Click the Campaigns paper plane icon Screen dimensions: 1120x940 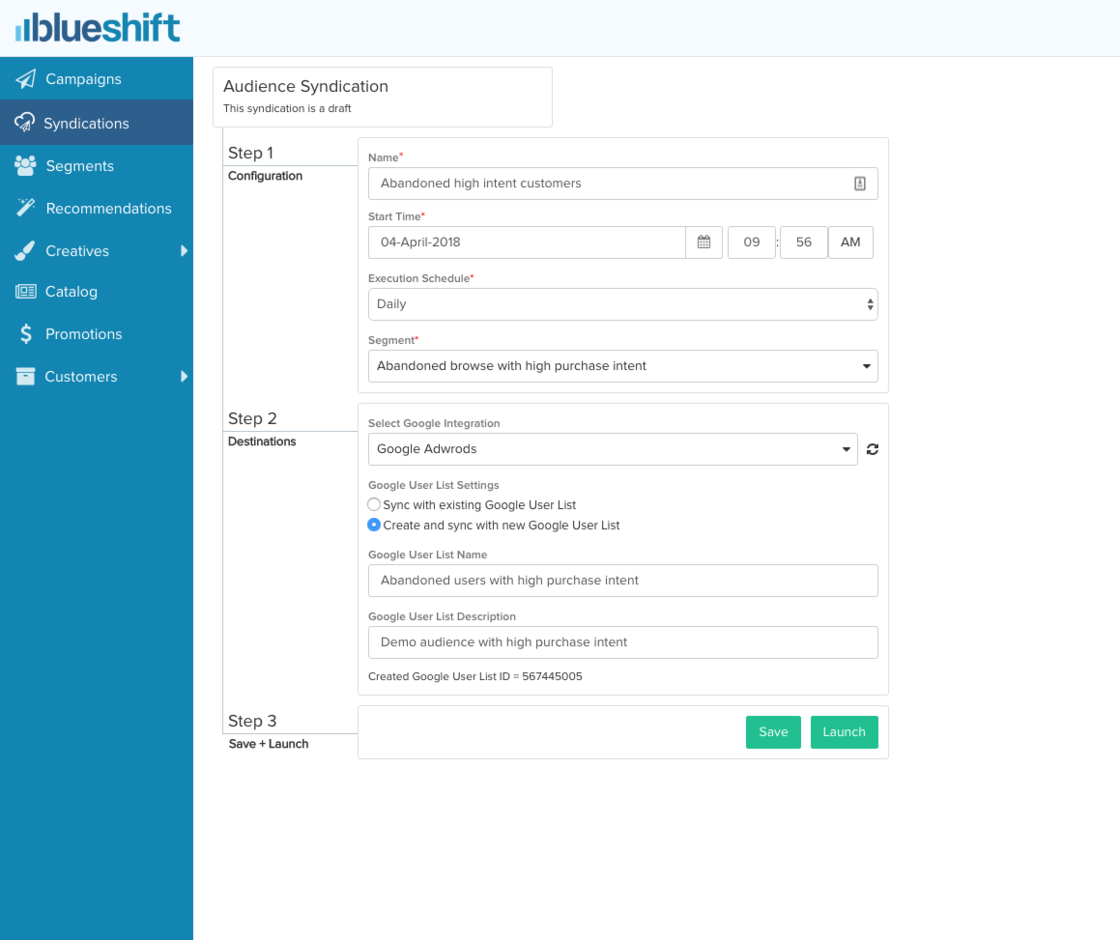click(26, 79)
